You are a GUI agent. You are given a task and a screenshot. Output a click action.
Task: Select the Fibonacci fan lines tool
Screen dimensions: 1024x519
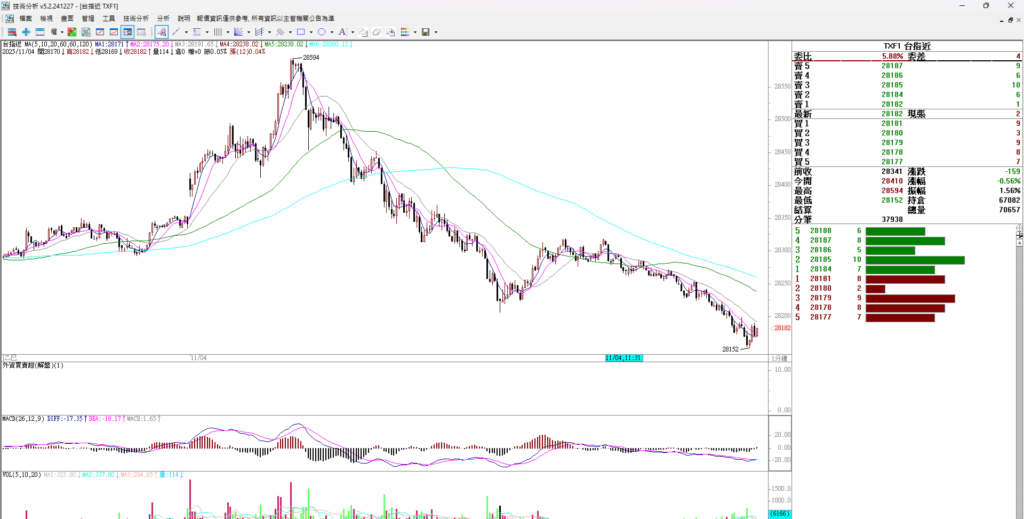[x=238, y=32]
